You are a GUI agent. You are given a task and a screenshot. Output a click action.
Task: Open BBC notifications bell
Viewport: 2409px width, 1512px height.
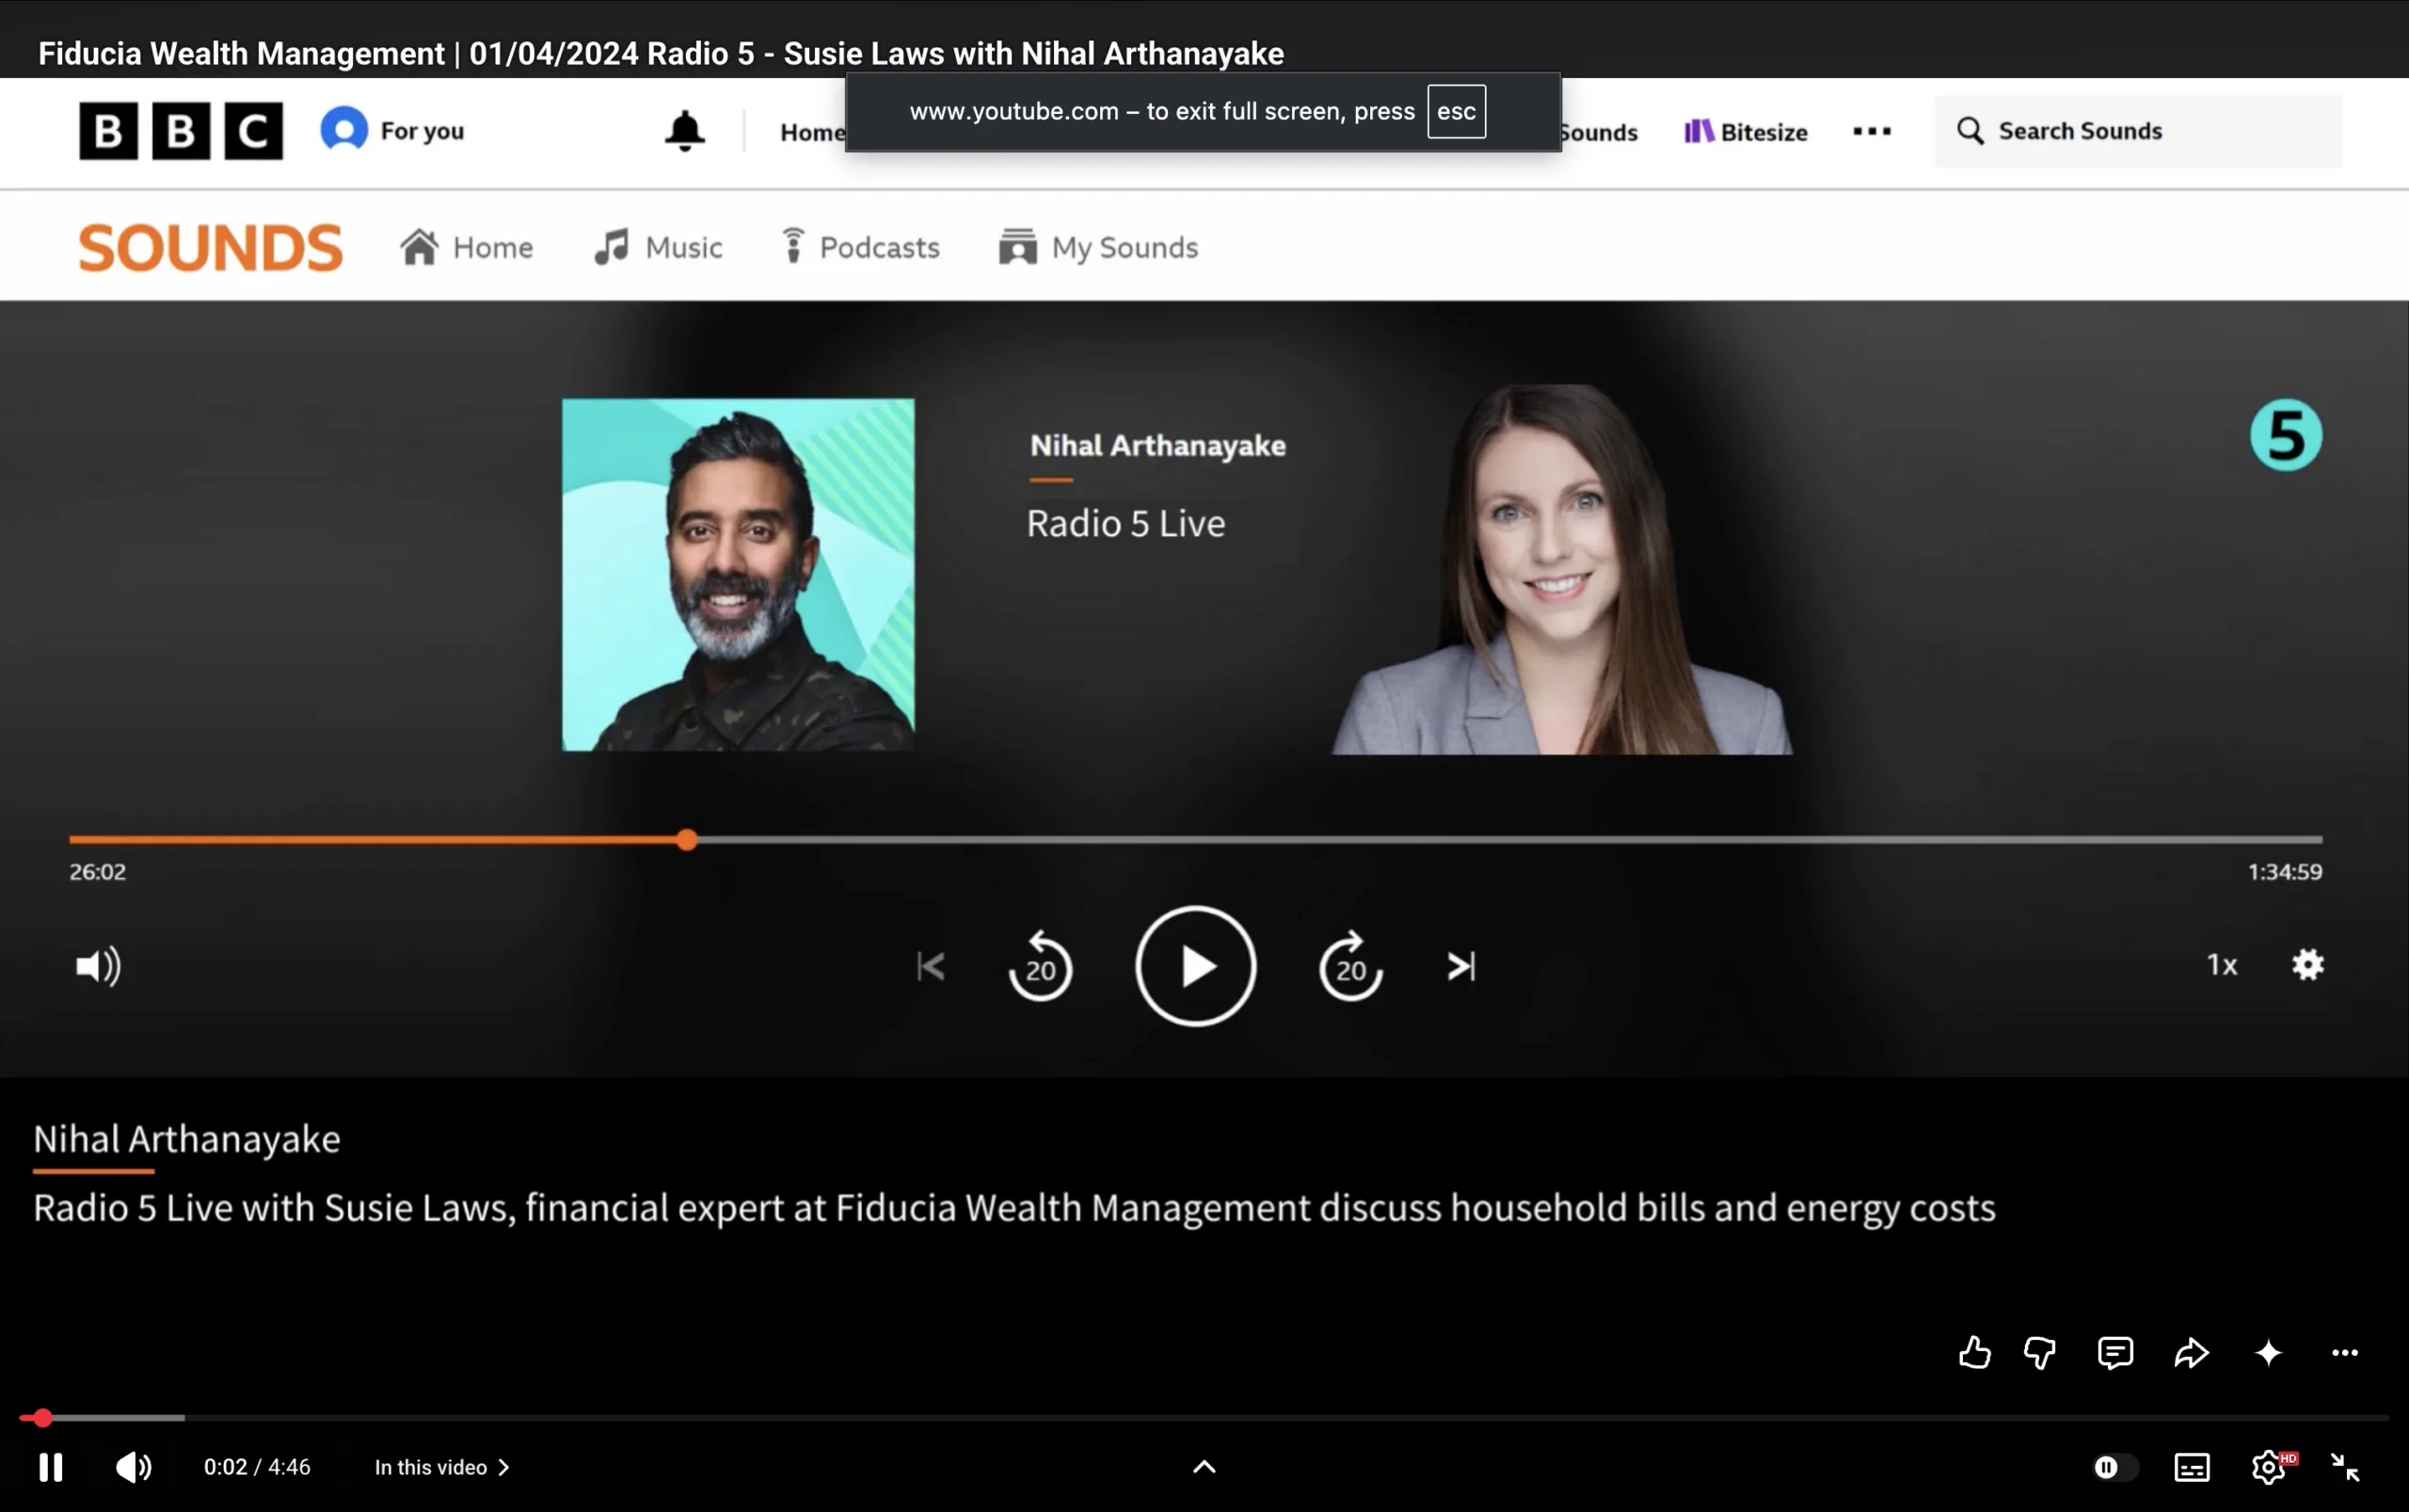(x=685, y=131)
